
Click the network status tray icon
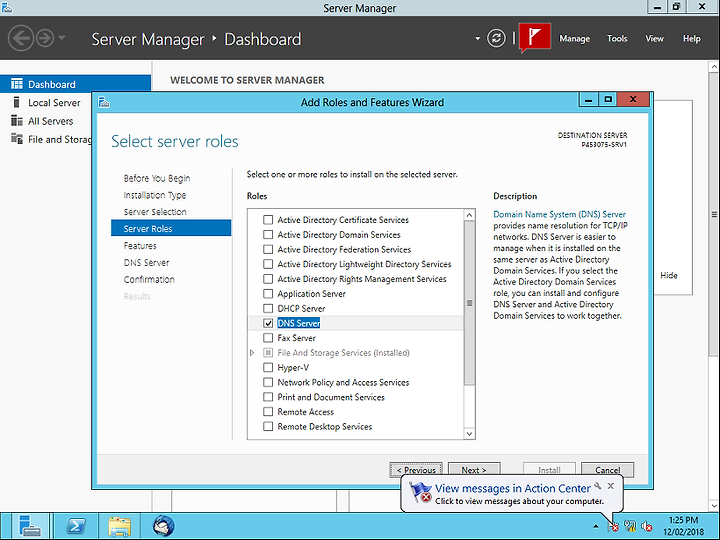coord(630,526)
